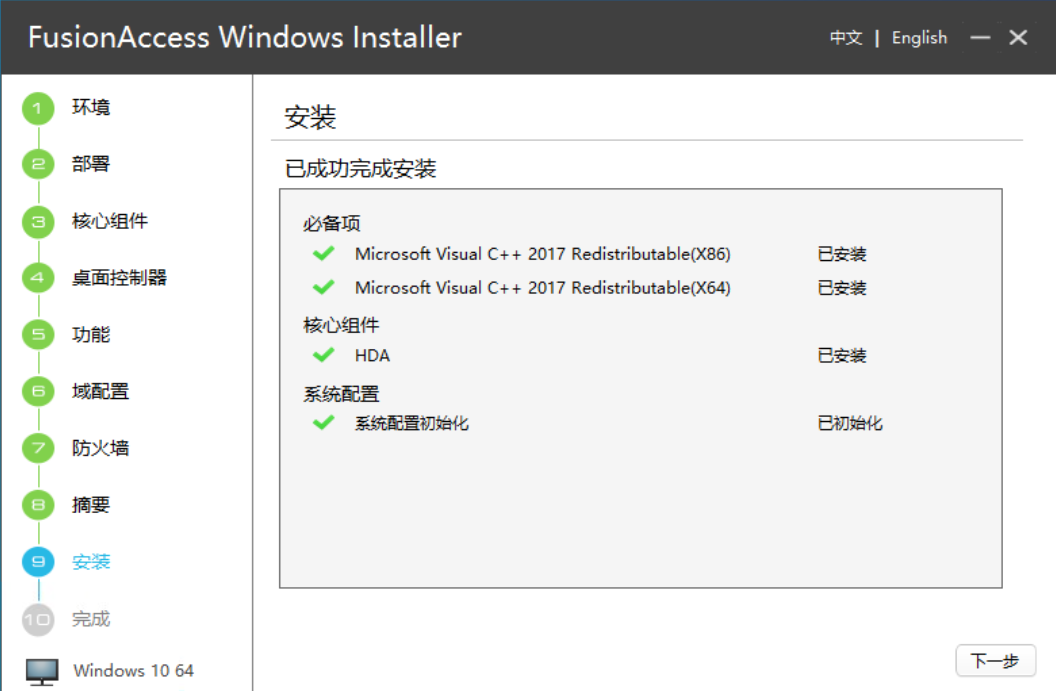Select step 4 桌面控制器 circle icon
The height and width of the screenshot is (691, 1056).
[38, 278]
